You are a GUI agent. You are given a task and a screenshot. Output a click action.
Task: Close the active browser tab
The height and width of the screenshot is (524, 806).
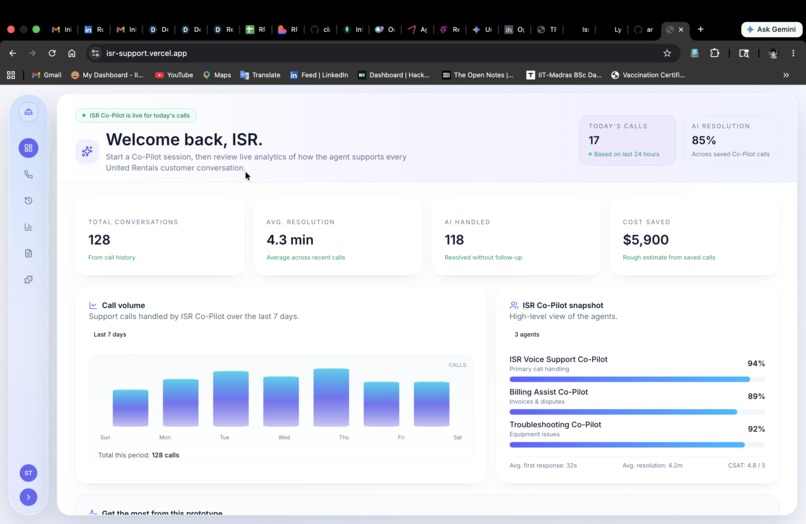[x=681, y=30]
